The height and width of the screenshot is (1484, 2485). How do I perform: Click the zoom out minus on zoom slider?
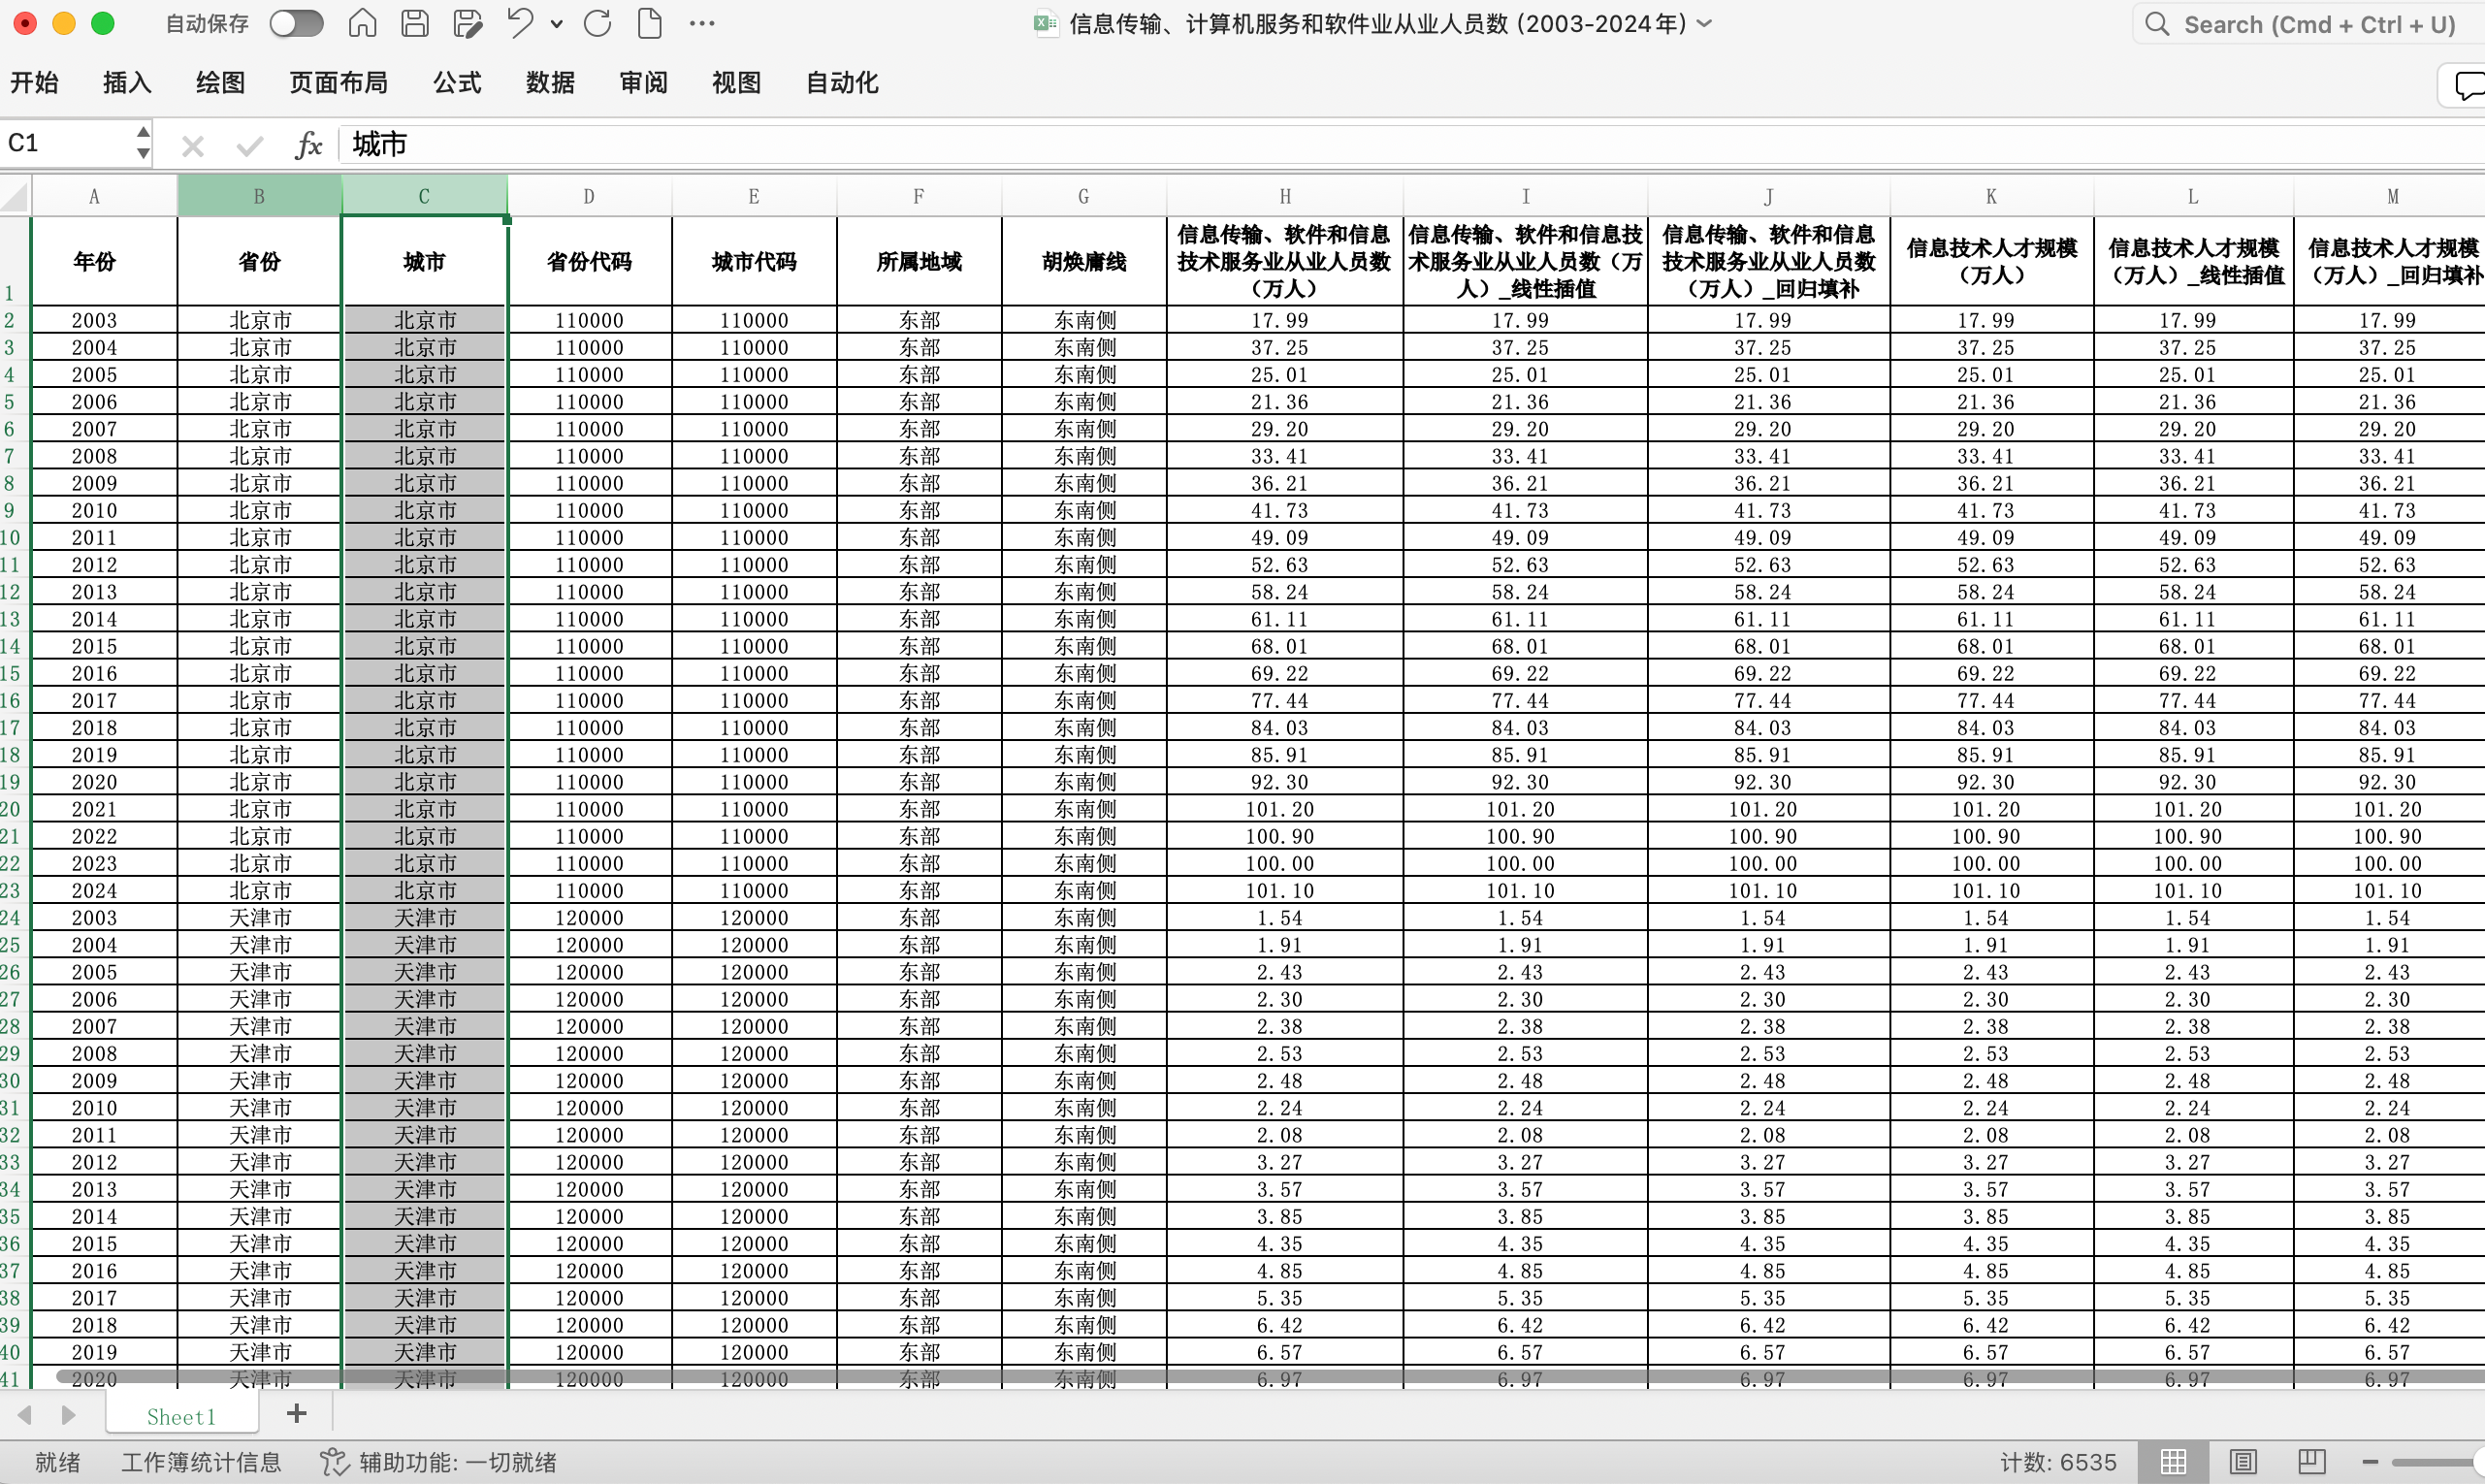point(2370,1462)
